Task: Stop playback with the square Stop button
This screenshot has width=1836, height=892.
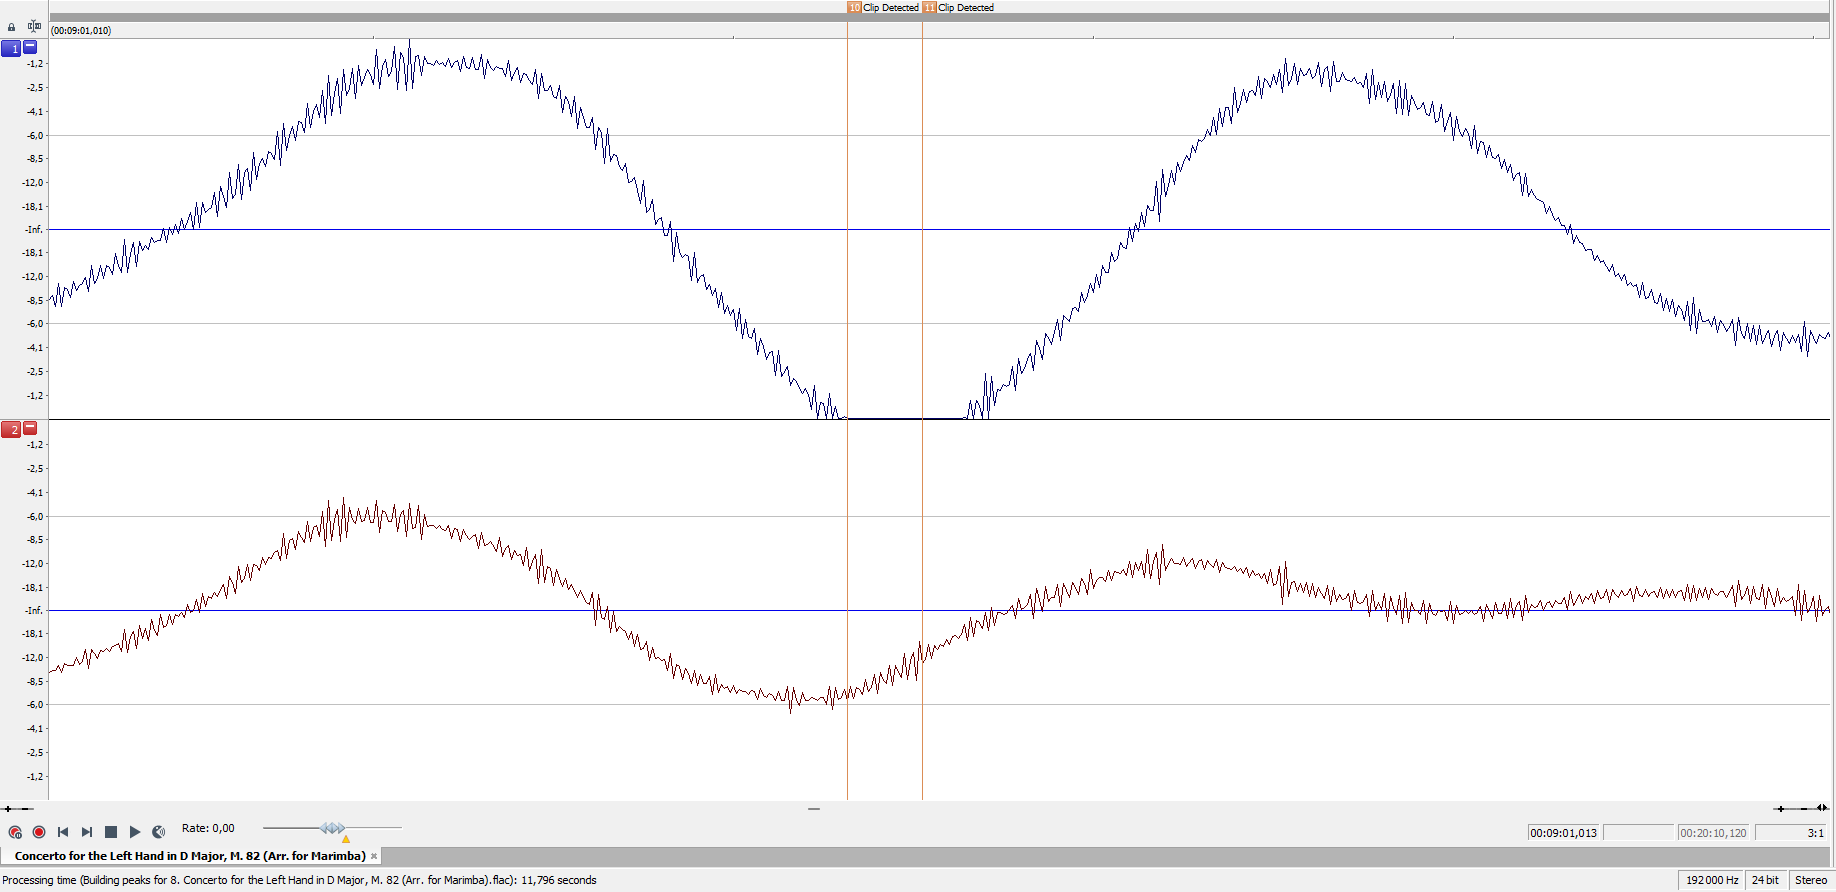Action: point(111,832)
